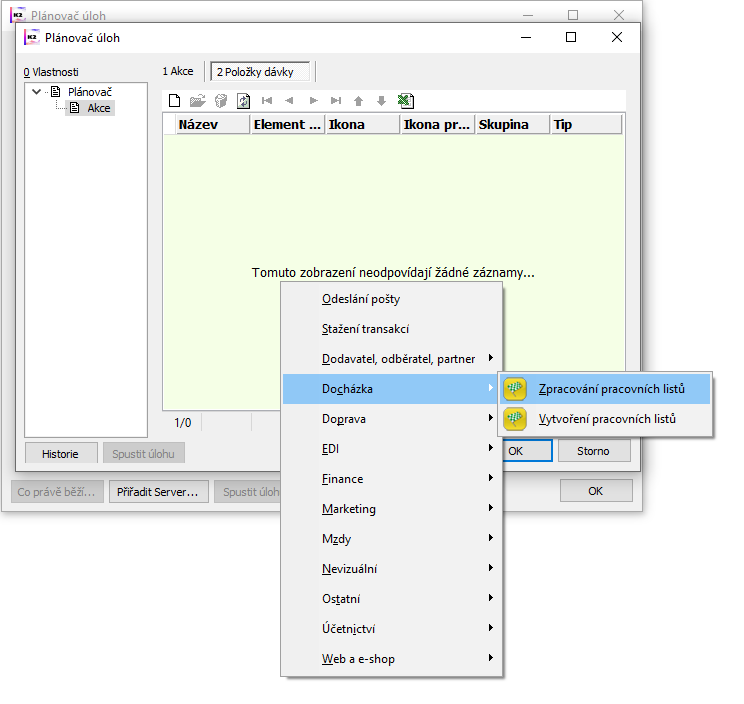Switch to 2 Položky dávky tab

coord(260,72)
